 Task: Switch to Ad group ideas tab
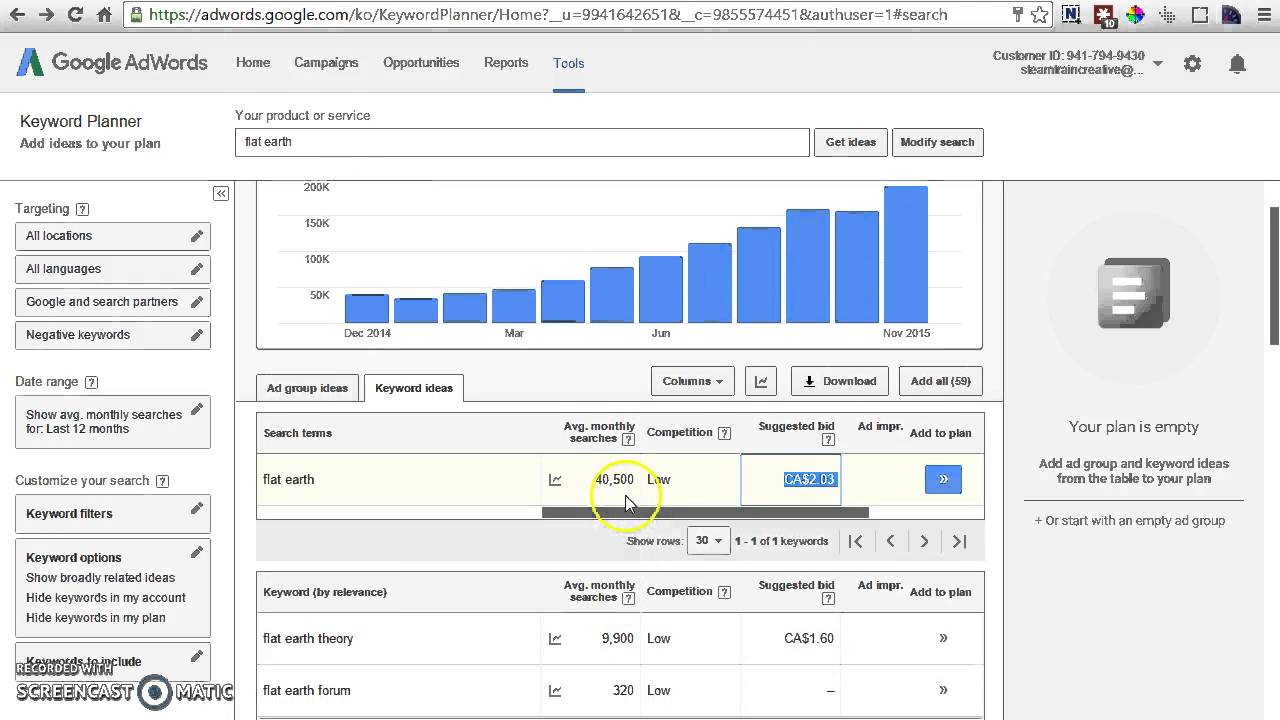tap(307, 388)
